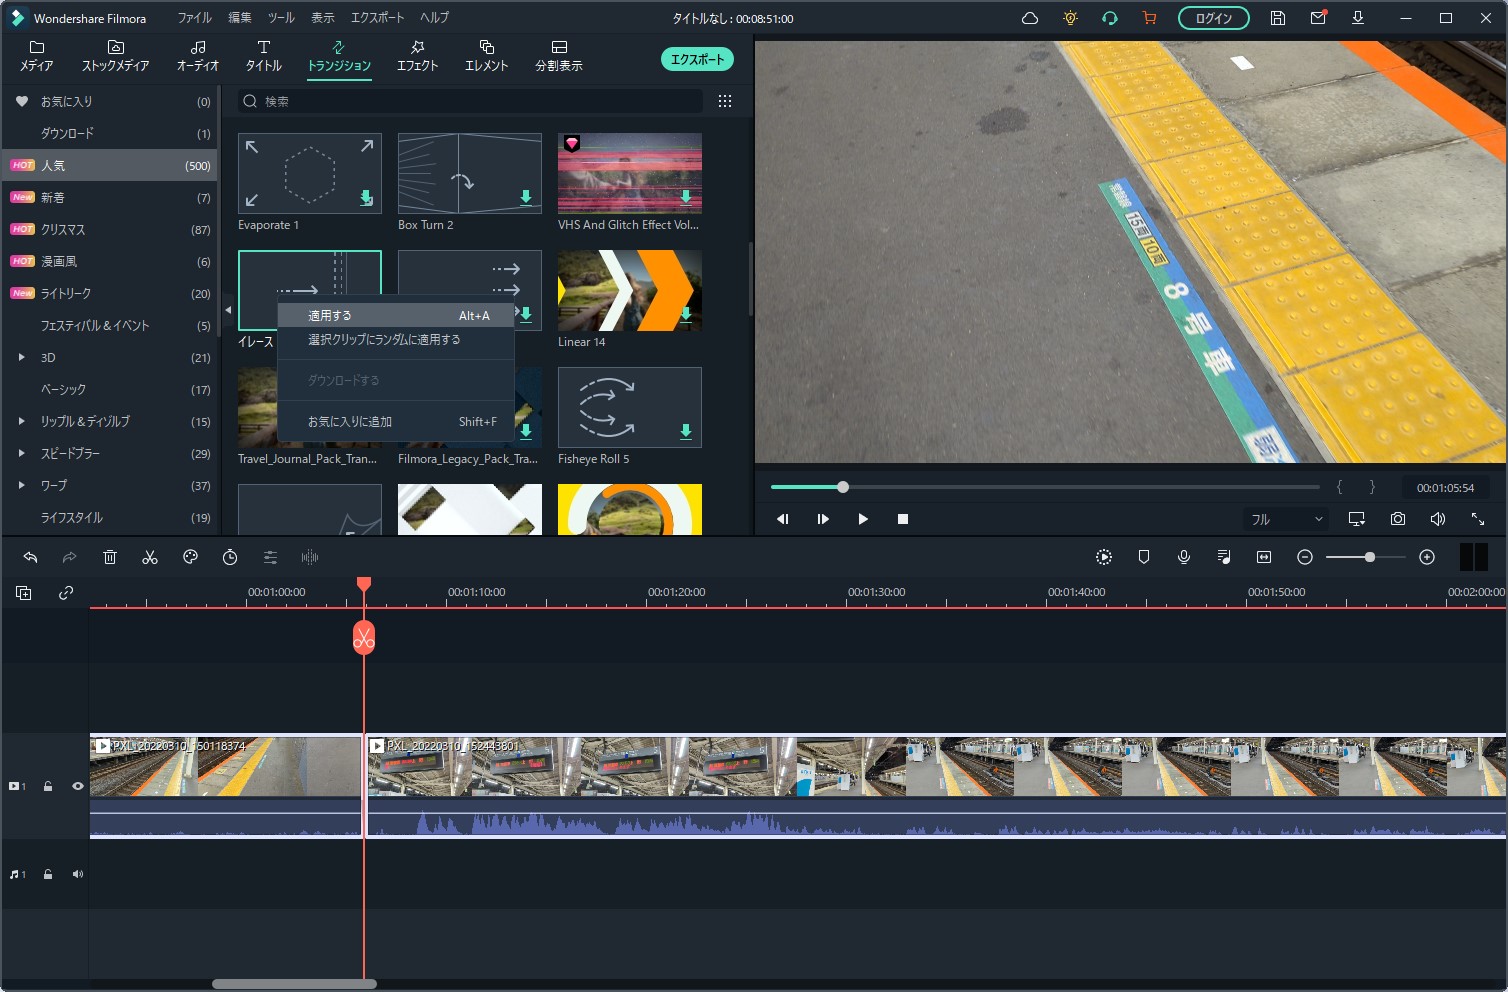Toggle the lock on video track 1
This screenshot has width=1508, height=992.
(x=48, y=786)
